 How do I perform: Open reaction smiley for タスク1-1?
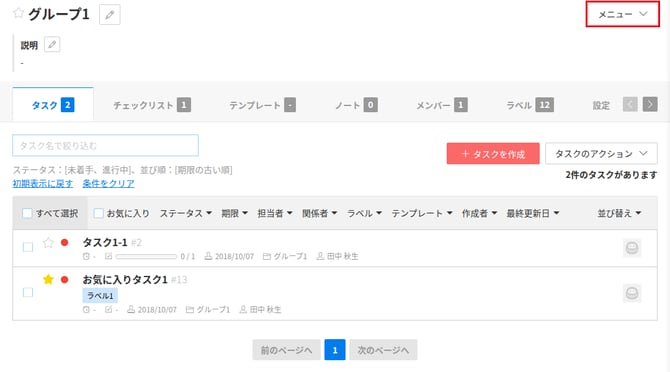[632, 248]
